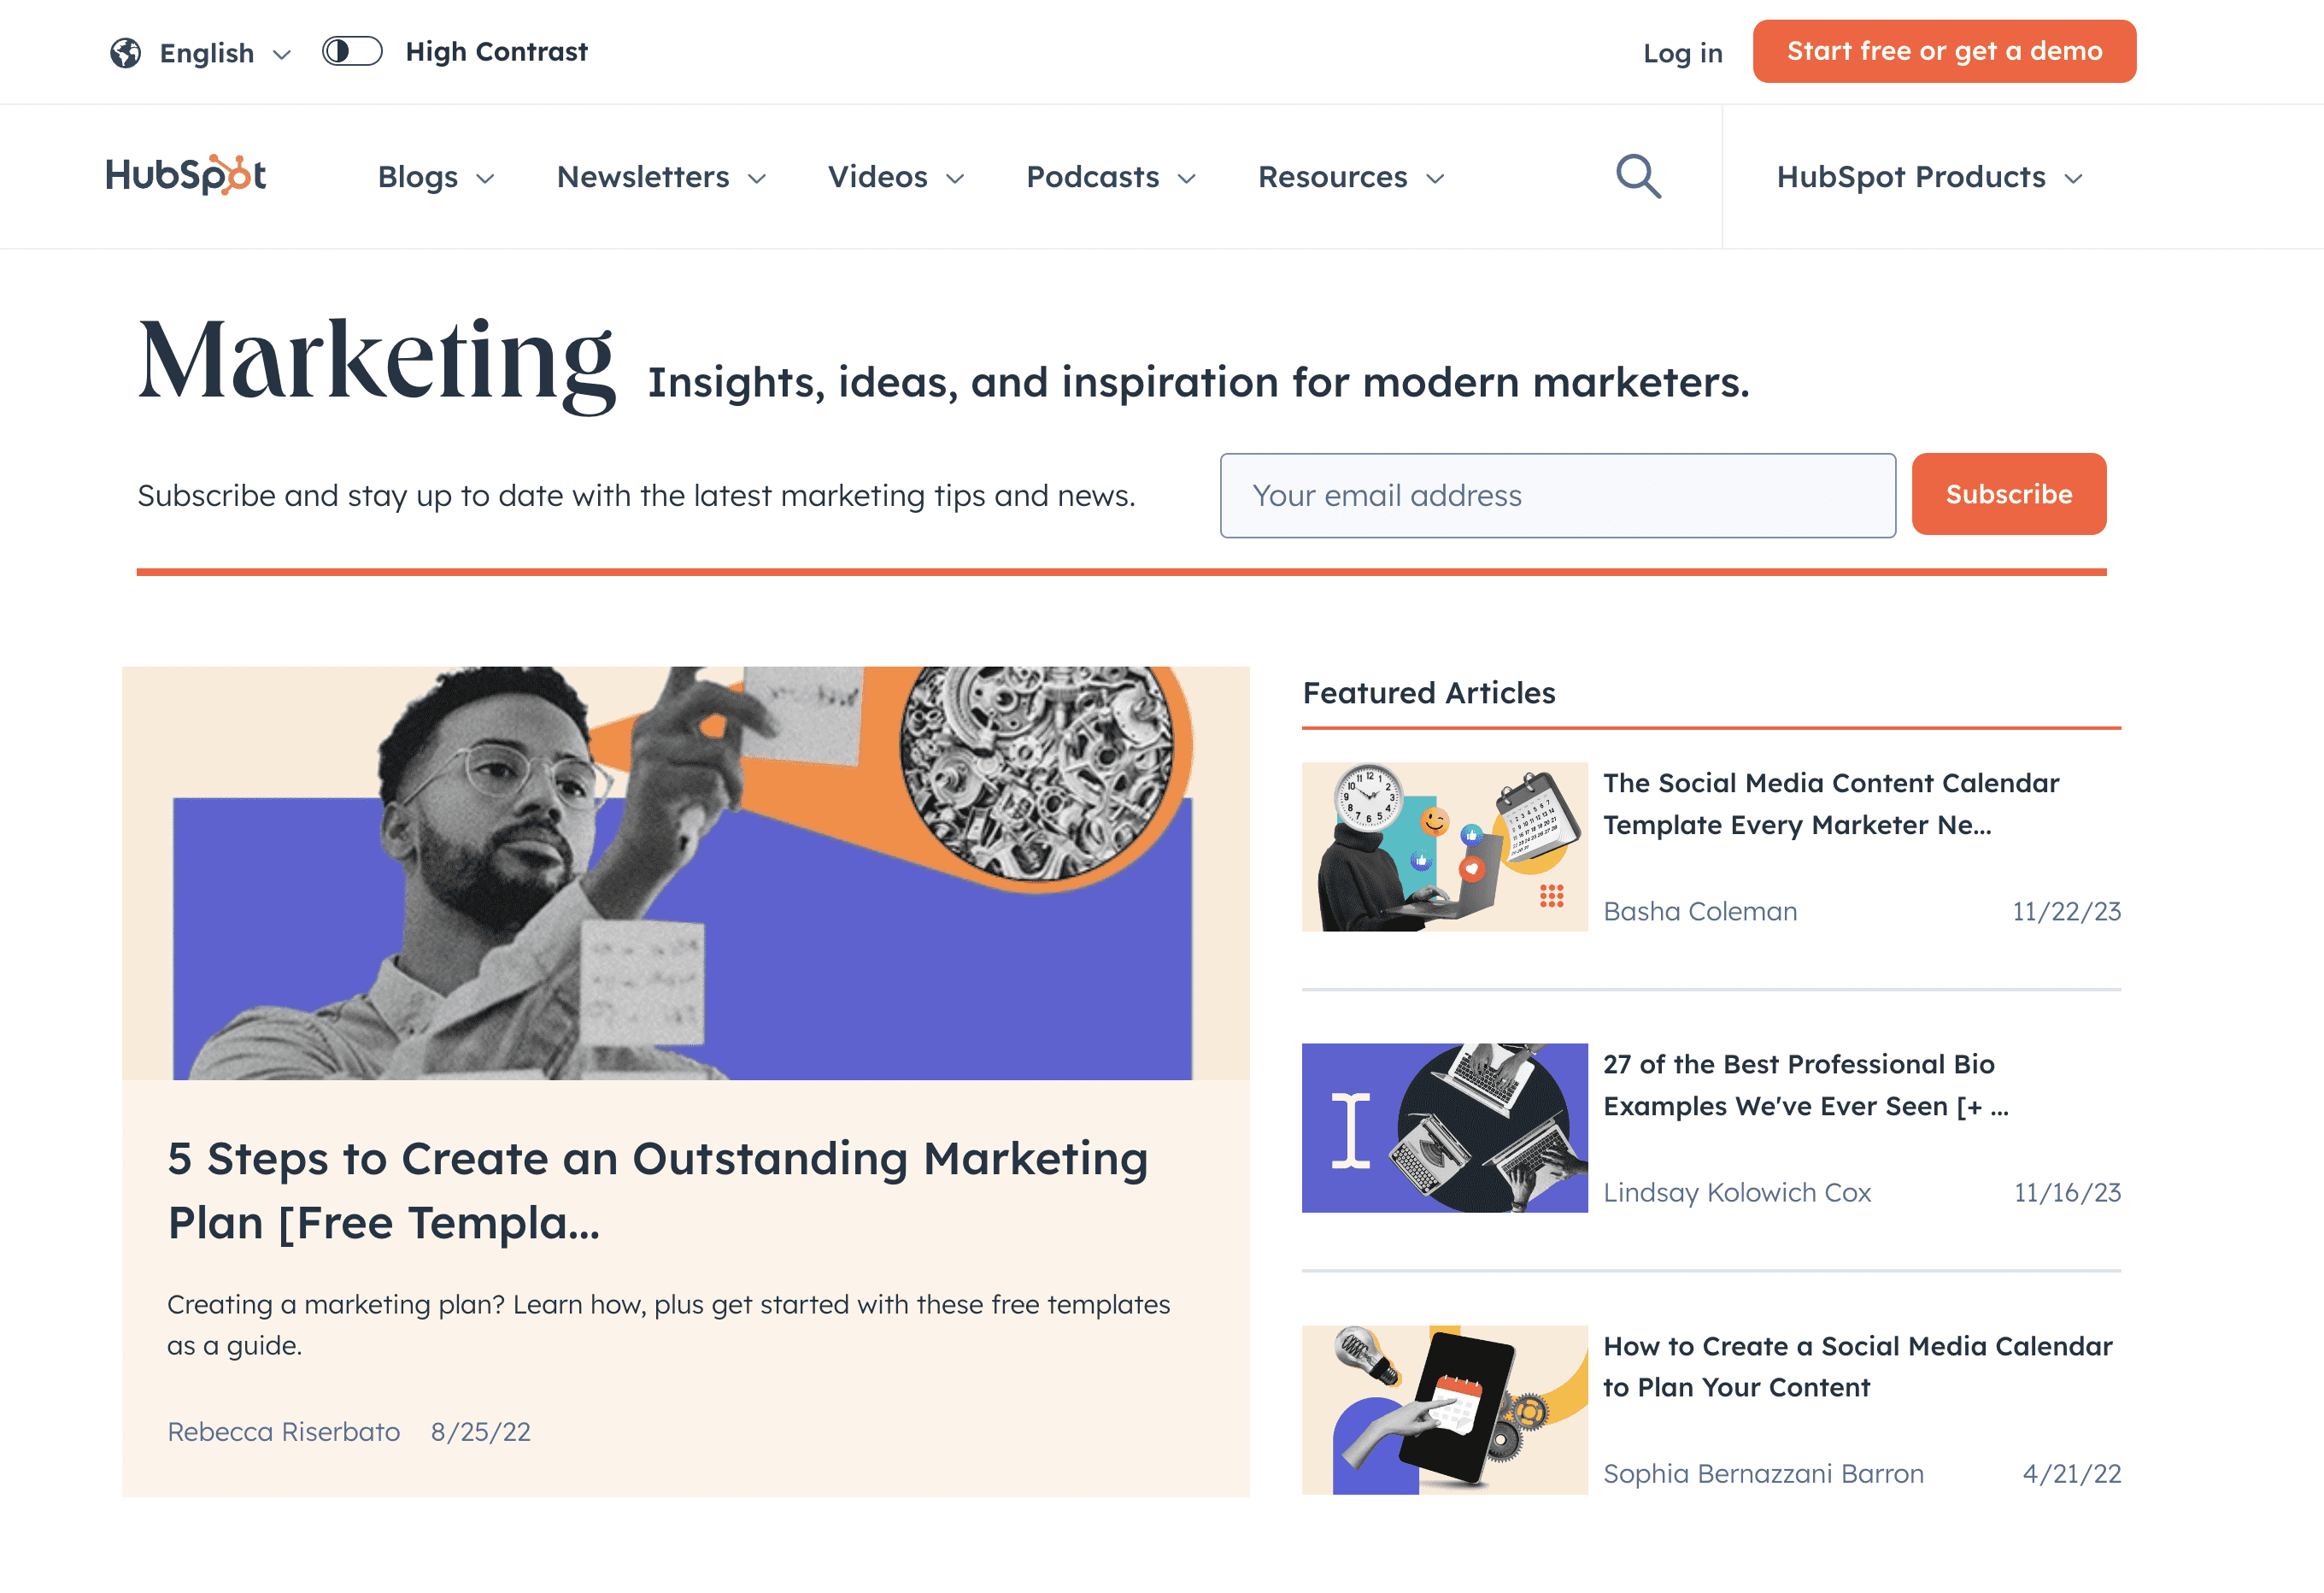
Task: Click Start free or get a demo
Action: pyautogui.click(x=1944, y=51)
